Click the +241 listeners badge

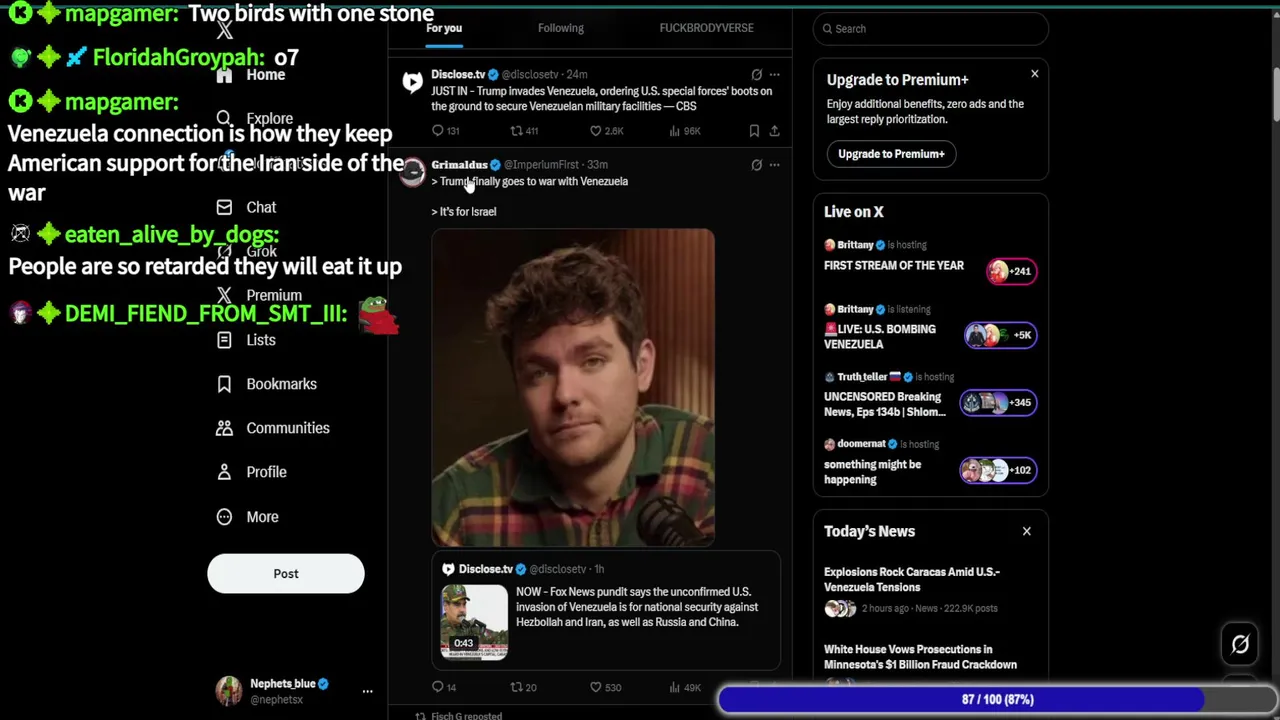click(1011, 271)
